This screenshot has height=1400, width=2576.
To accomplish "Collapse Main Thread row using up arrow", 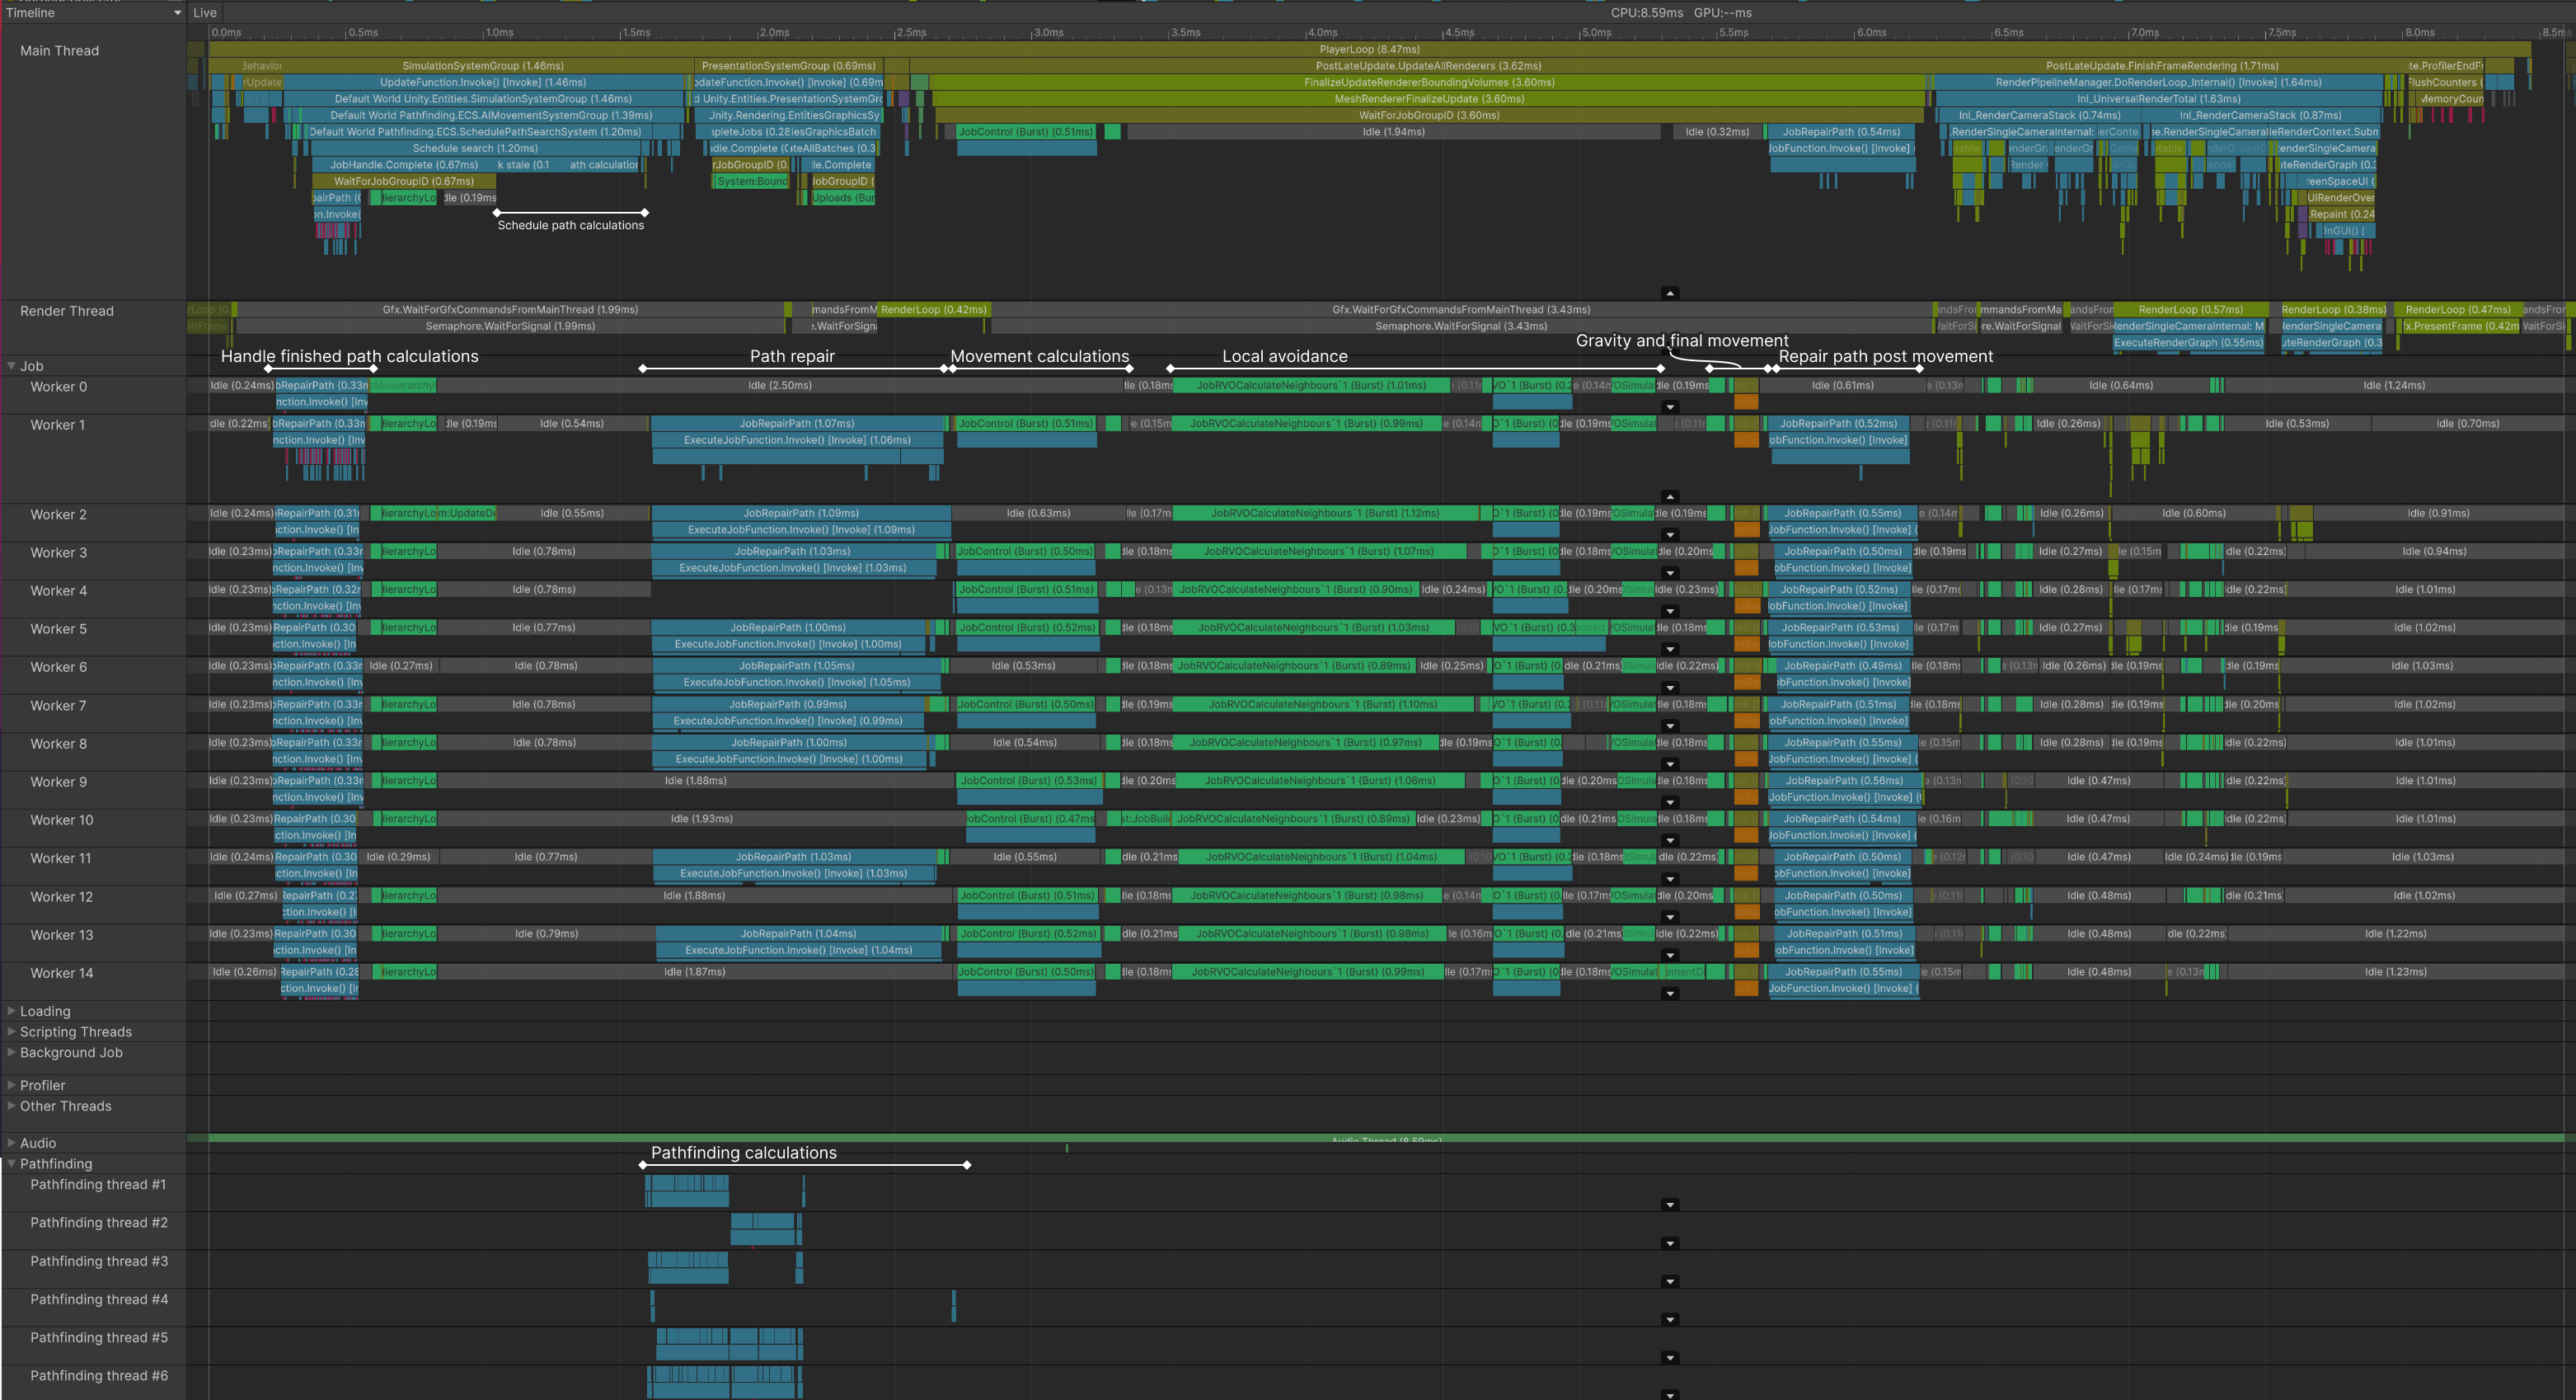I will [x=1670, y=293].
